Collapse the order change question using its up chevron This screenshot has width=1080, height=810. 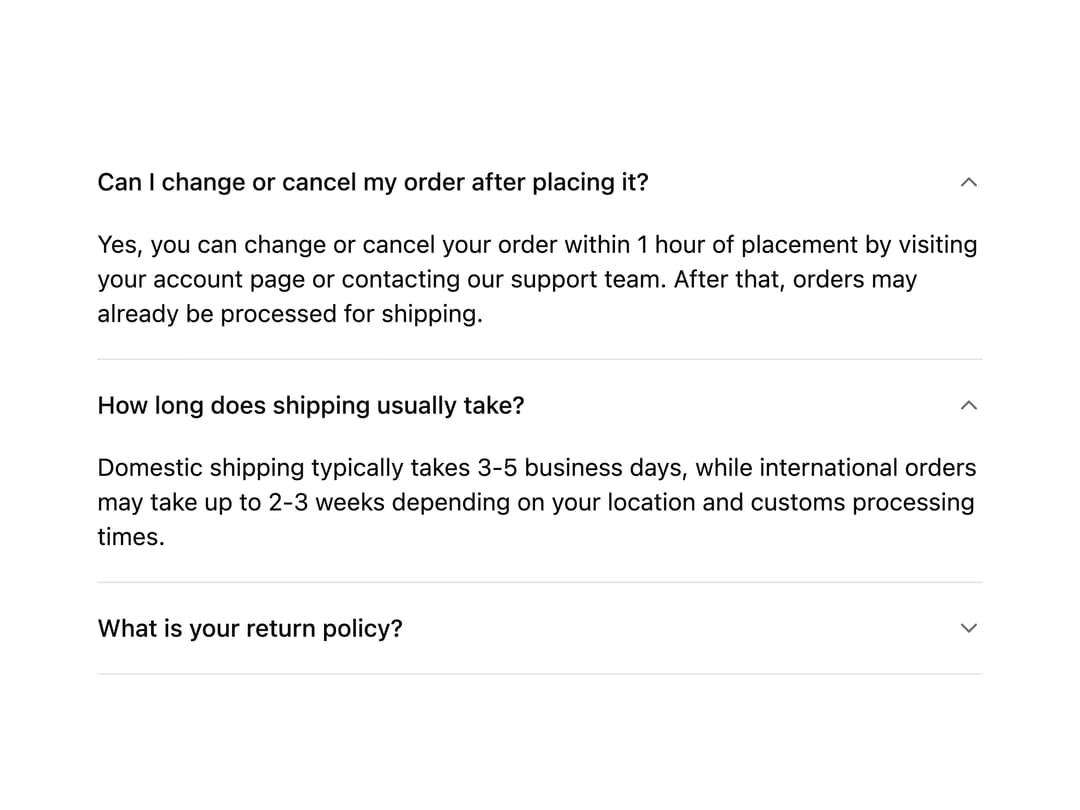click(x=968, y=183)
